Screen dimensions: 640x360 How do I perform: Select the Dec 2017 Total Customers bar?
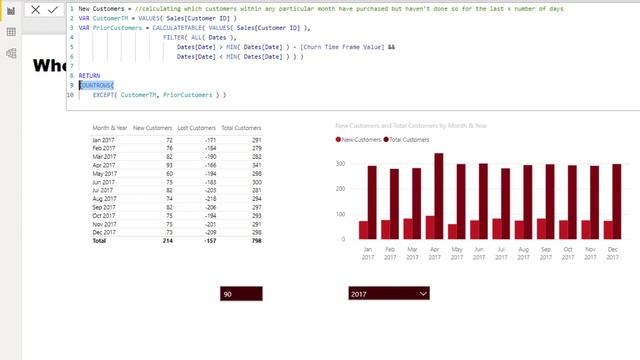click(x=617, y=202)
